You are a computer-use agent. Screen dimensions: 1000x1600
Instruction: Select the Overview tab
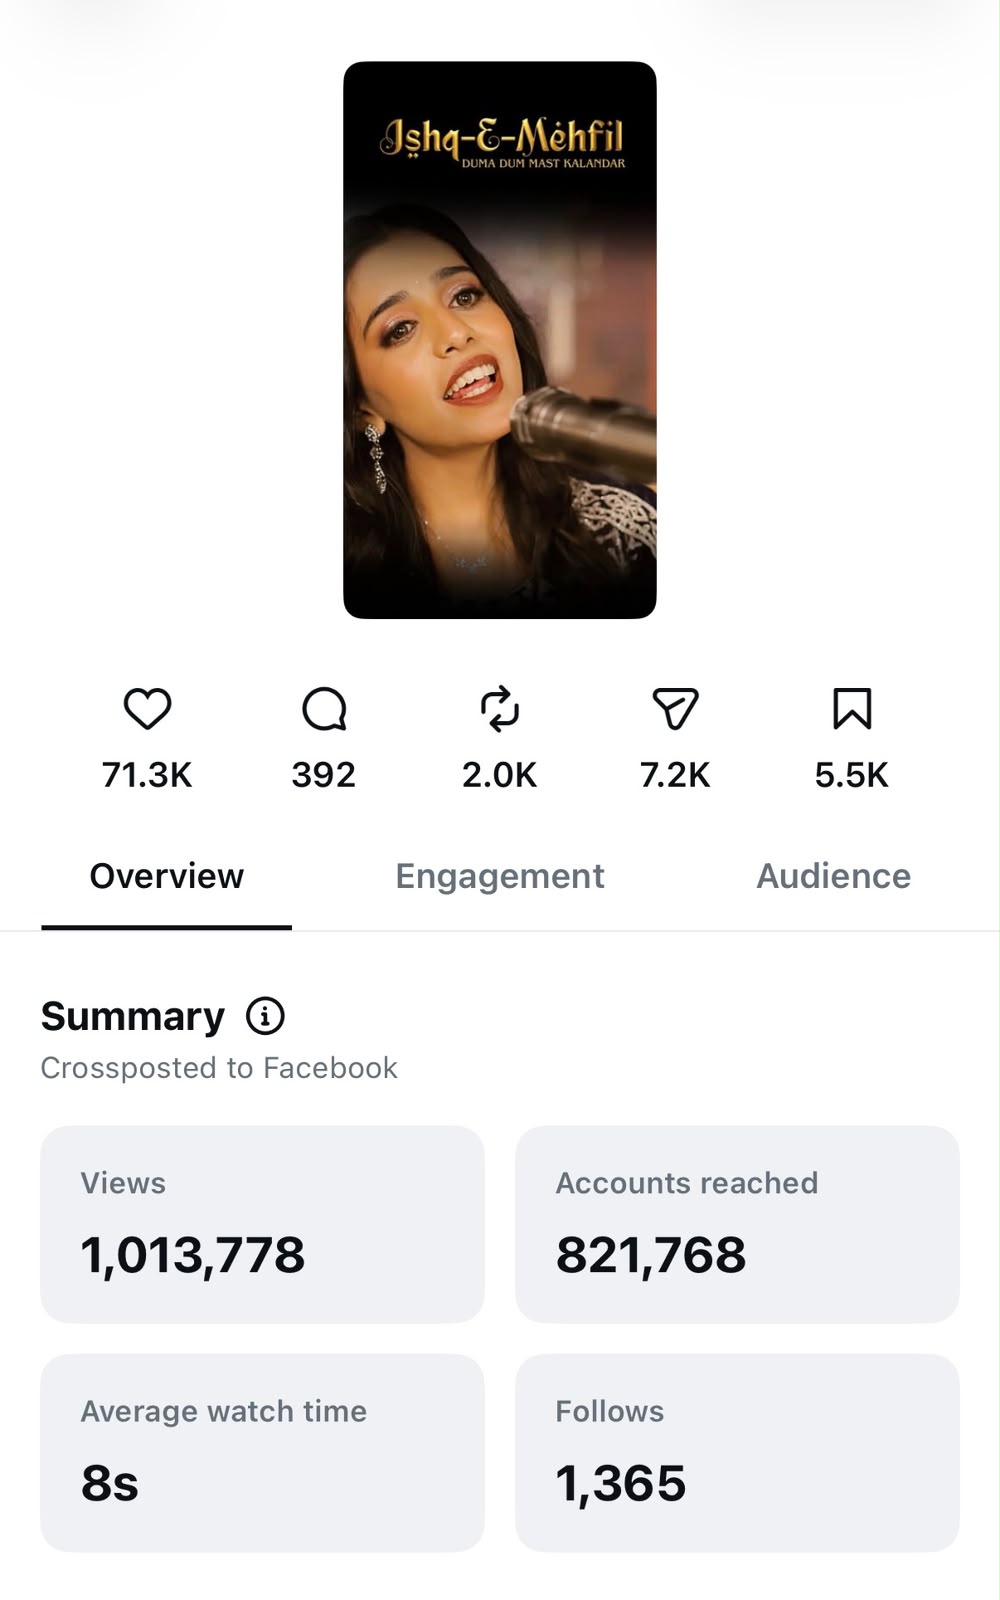pos(166,876)
